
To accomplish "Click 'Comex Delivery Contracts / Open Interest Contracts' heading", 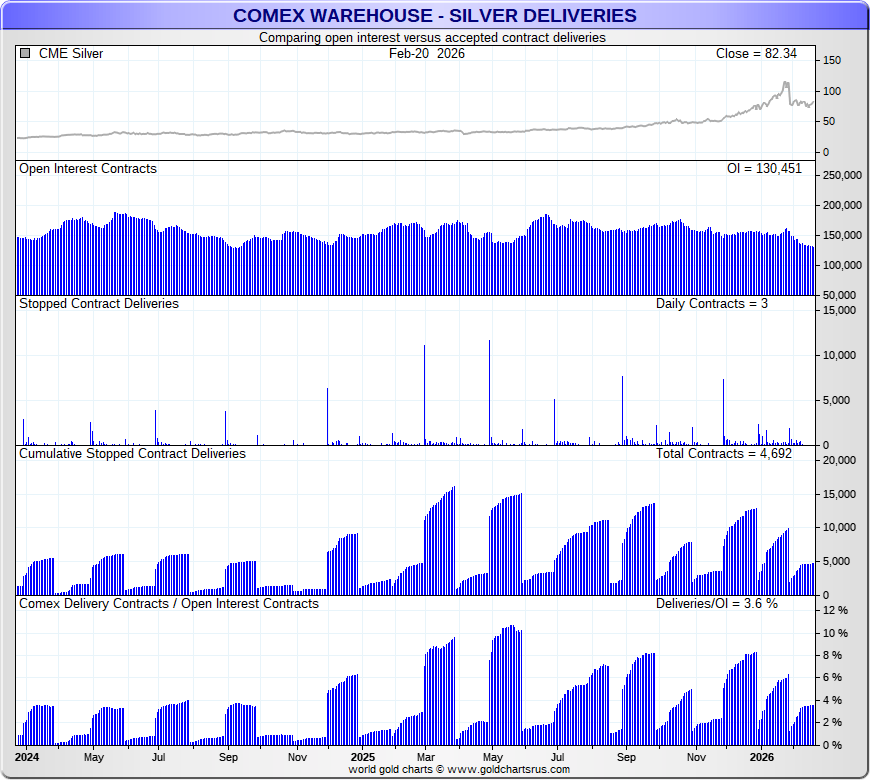I will tap(169, 604).
